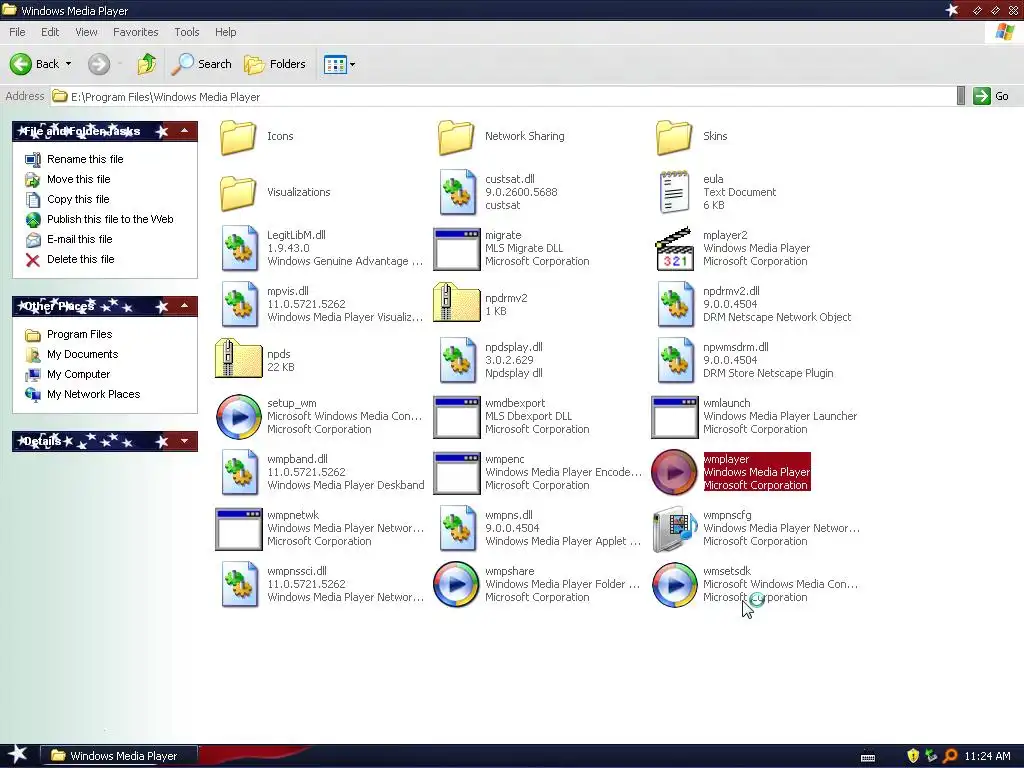Click the Go button
Viewport: 1024px width, 768px height.
[991, 96]
